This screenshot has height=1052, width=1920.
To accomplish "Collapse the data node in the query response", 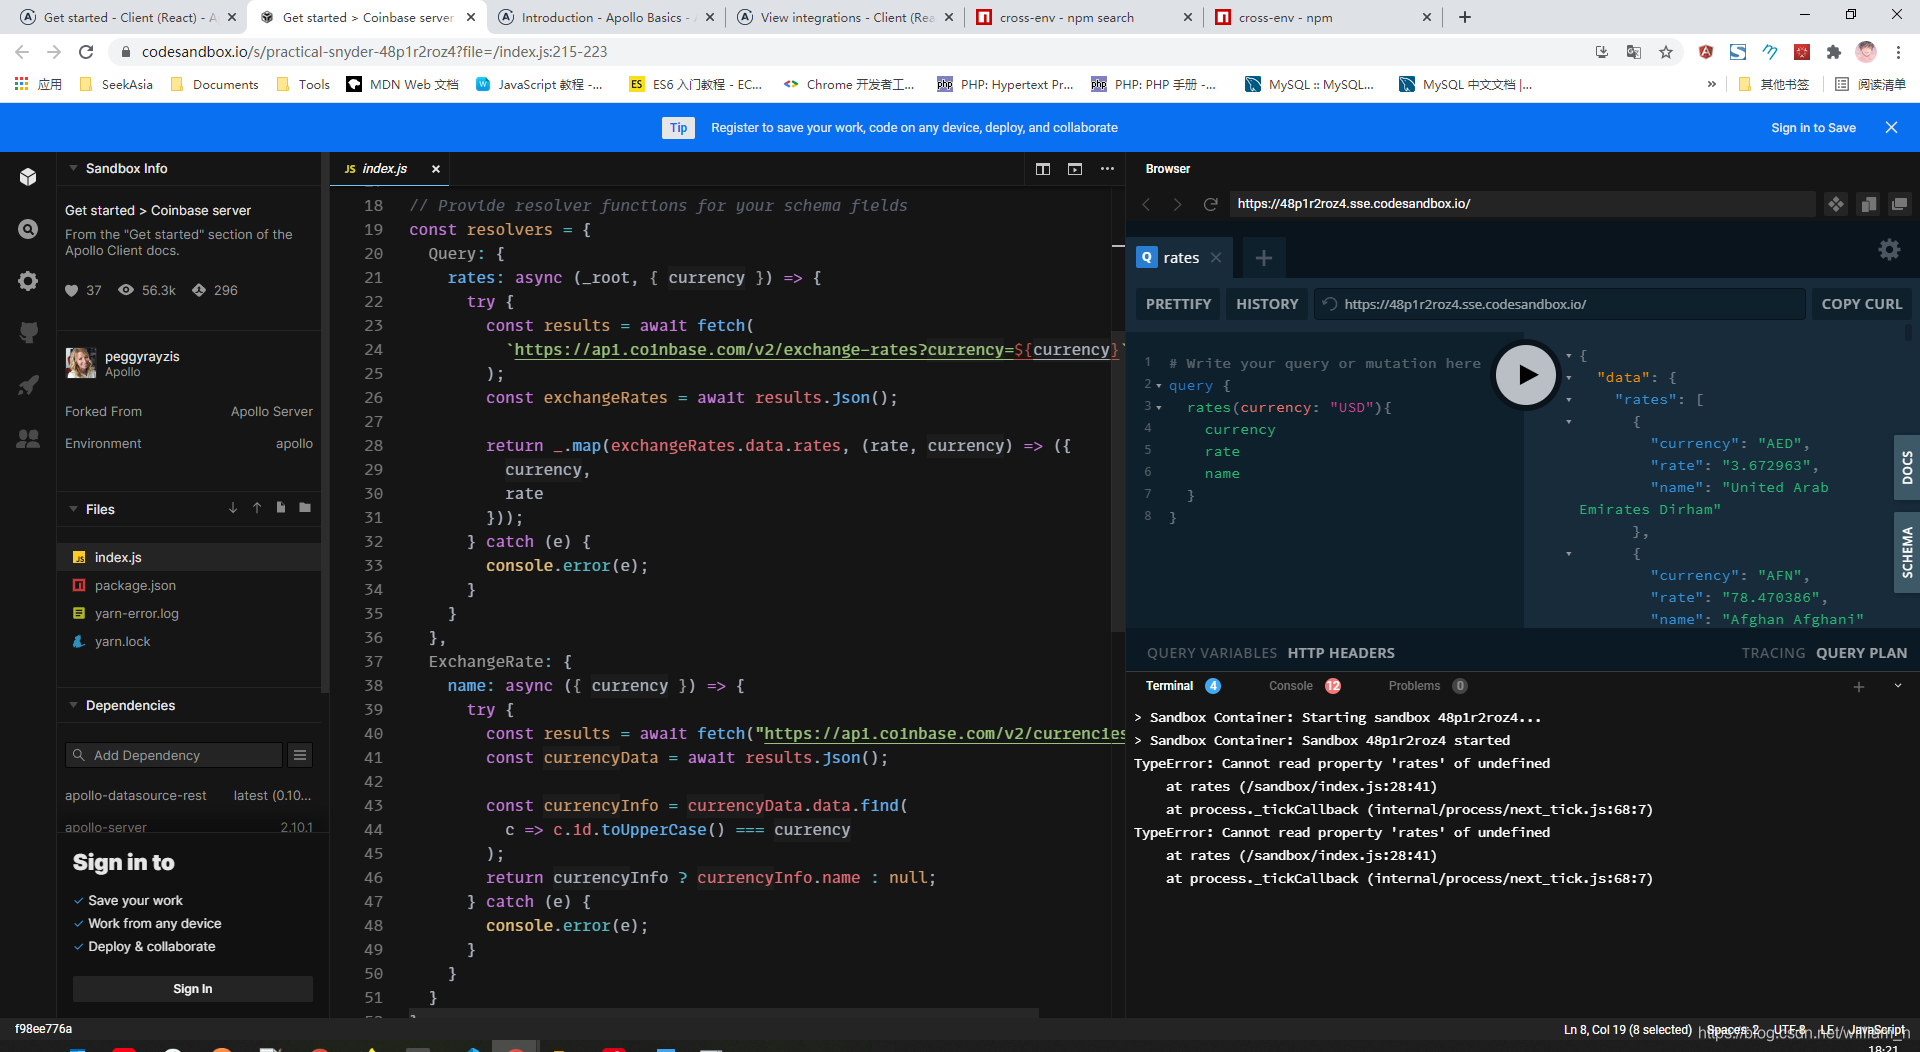I will click(1568, 377).
